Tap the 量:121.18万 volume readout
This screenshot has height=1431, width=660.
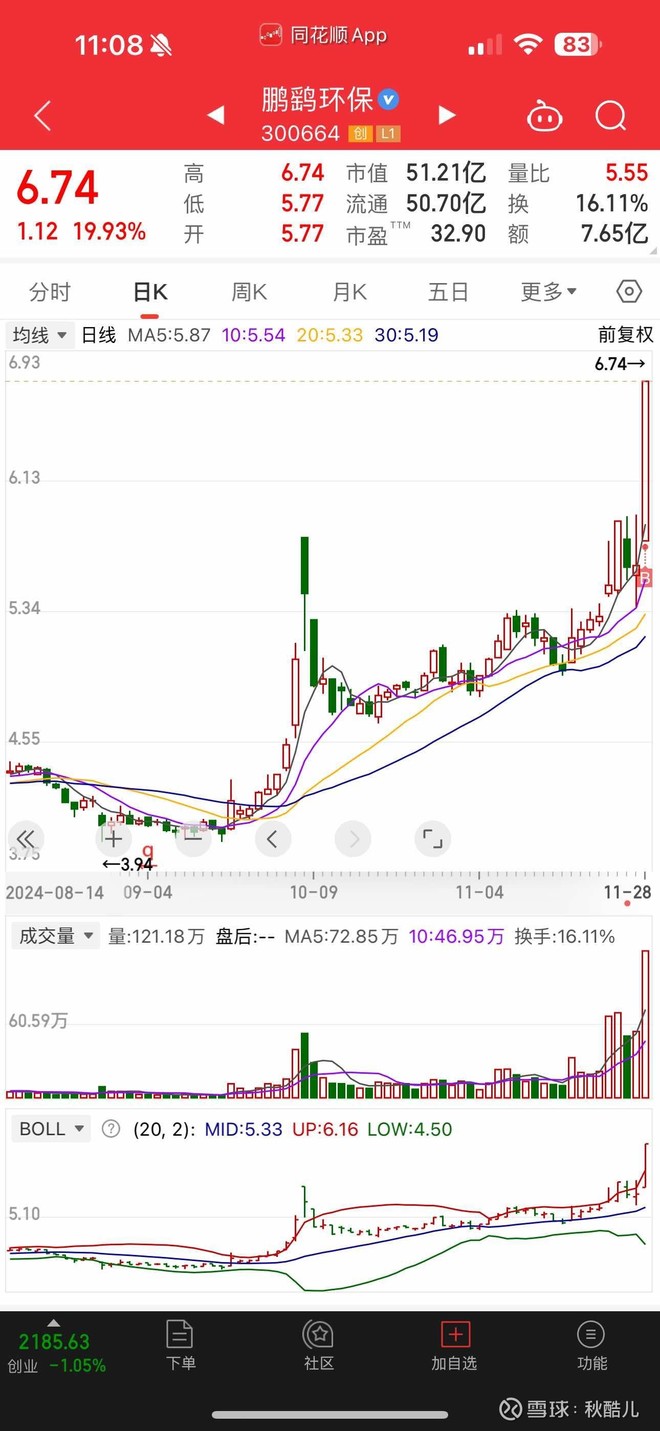coord(156,937)
